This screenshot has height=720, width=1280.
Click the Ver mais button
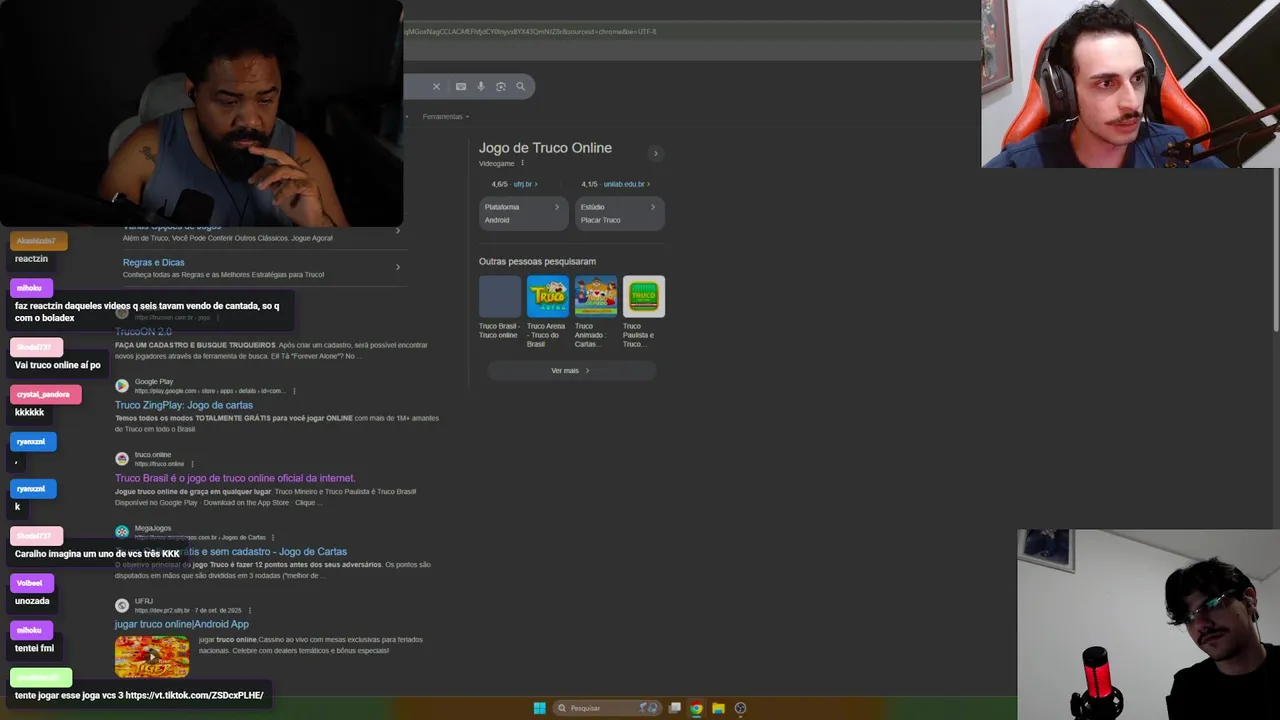click(571, 371)
